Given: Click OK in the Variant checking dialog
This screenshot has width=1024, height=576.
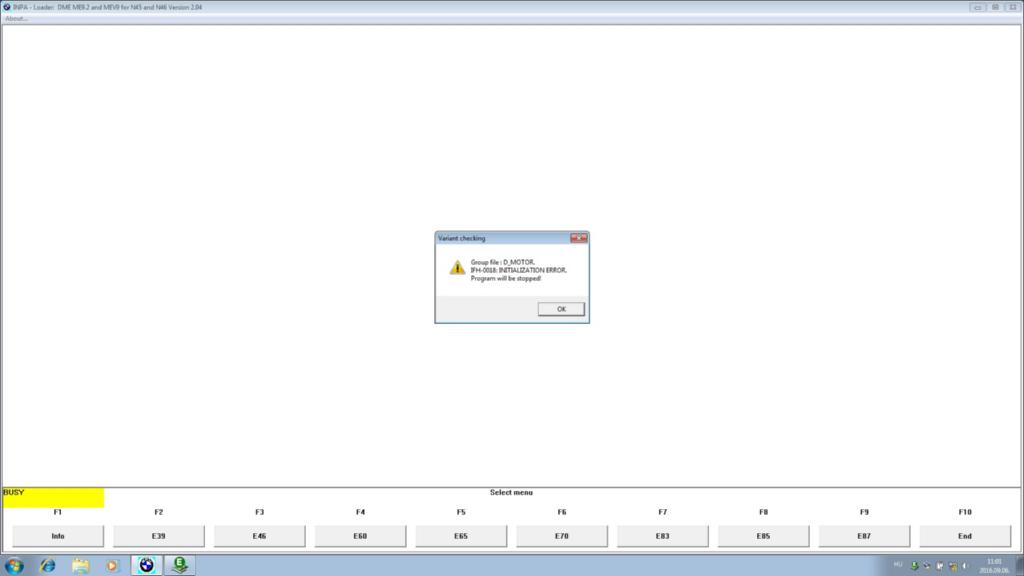Looking at the screenshot, I should (x=561, y=309).
